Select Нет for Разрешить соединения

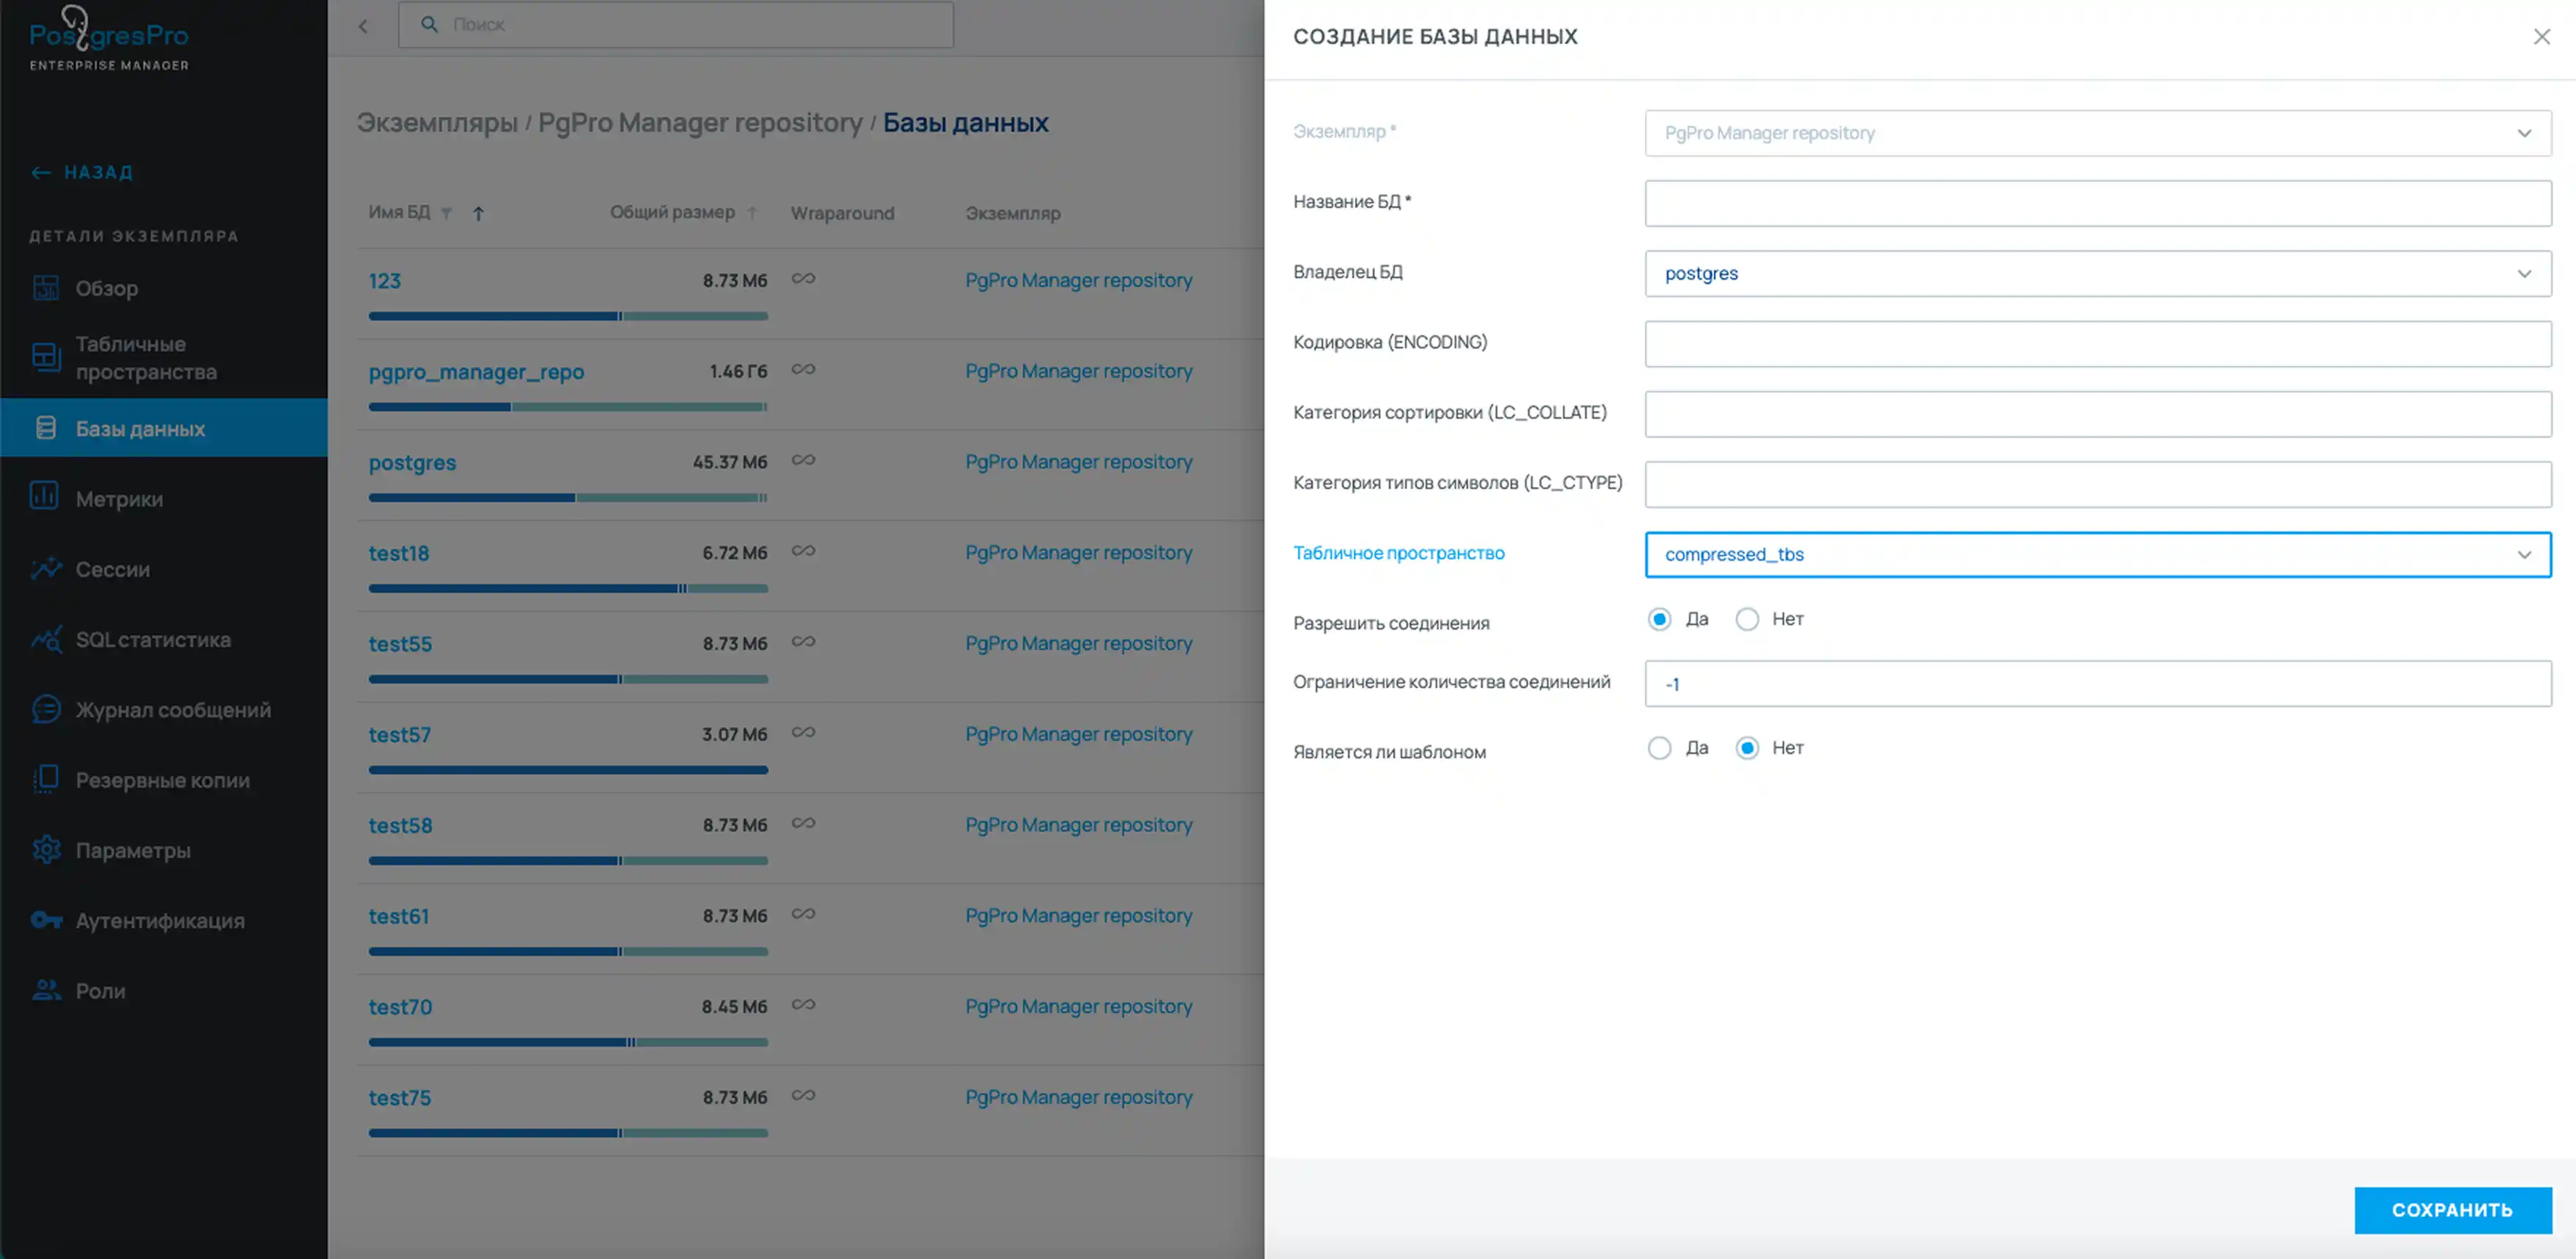[x=1746, y=620]
